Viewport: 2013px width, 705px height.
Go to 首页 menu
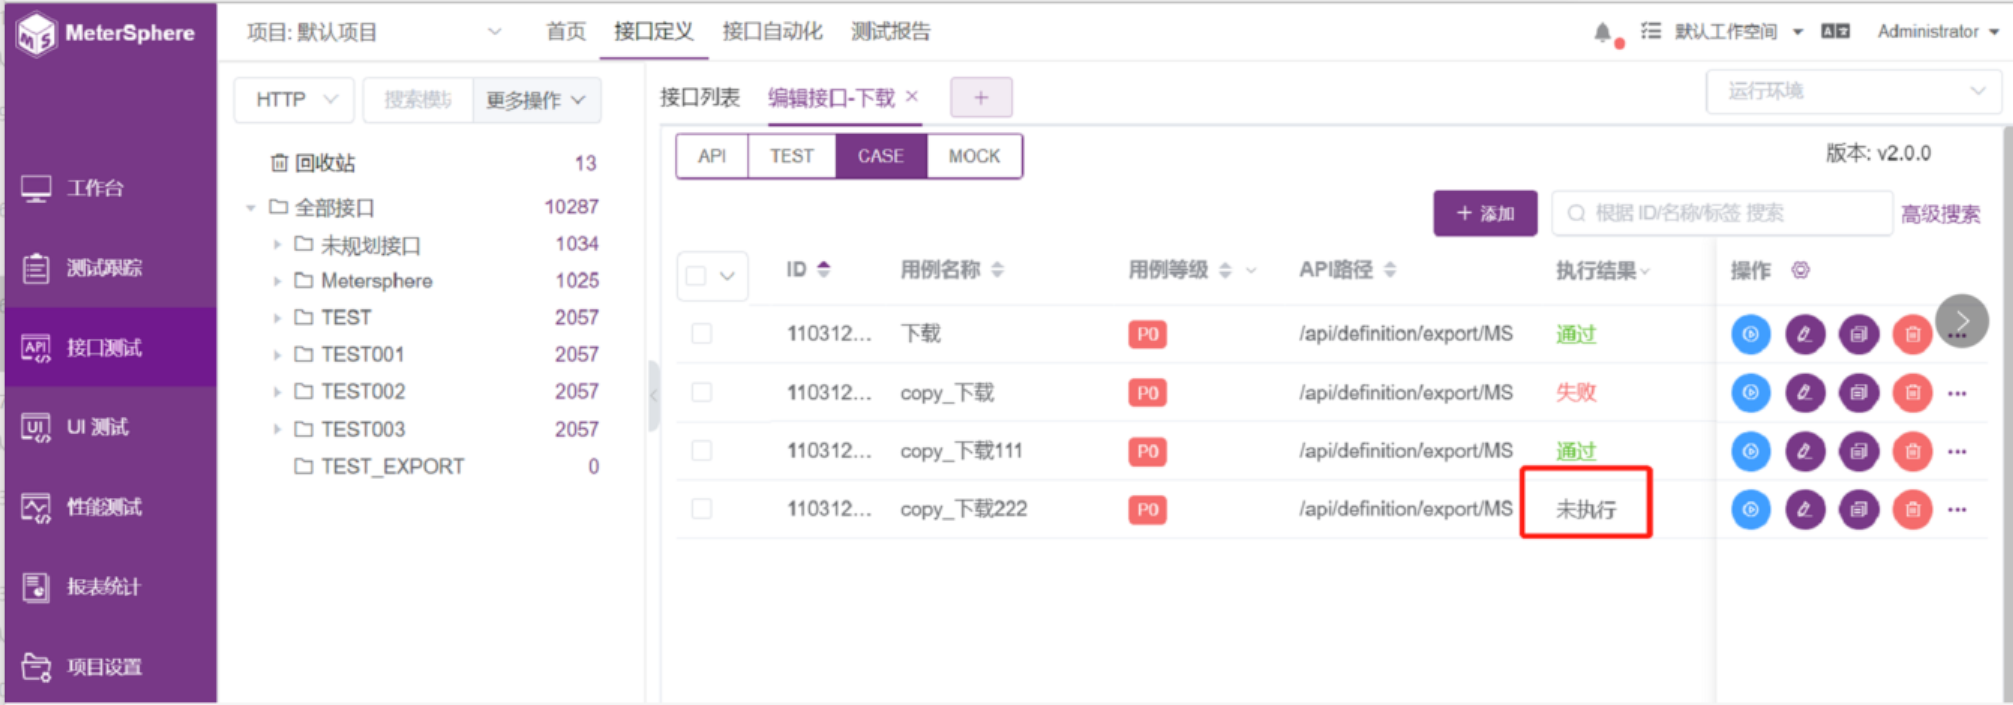pyautogui.click(x=566, y=32)
